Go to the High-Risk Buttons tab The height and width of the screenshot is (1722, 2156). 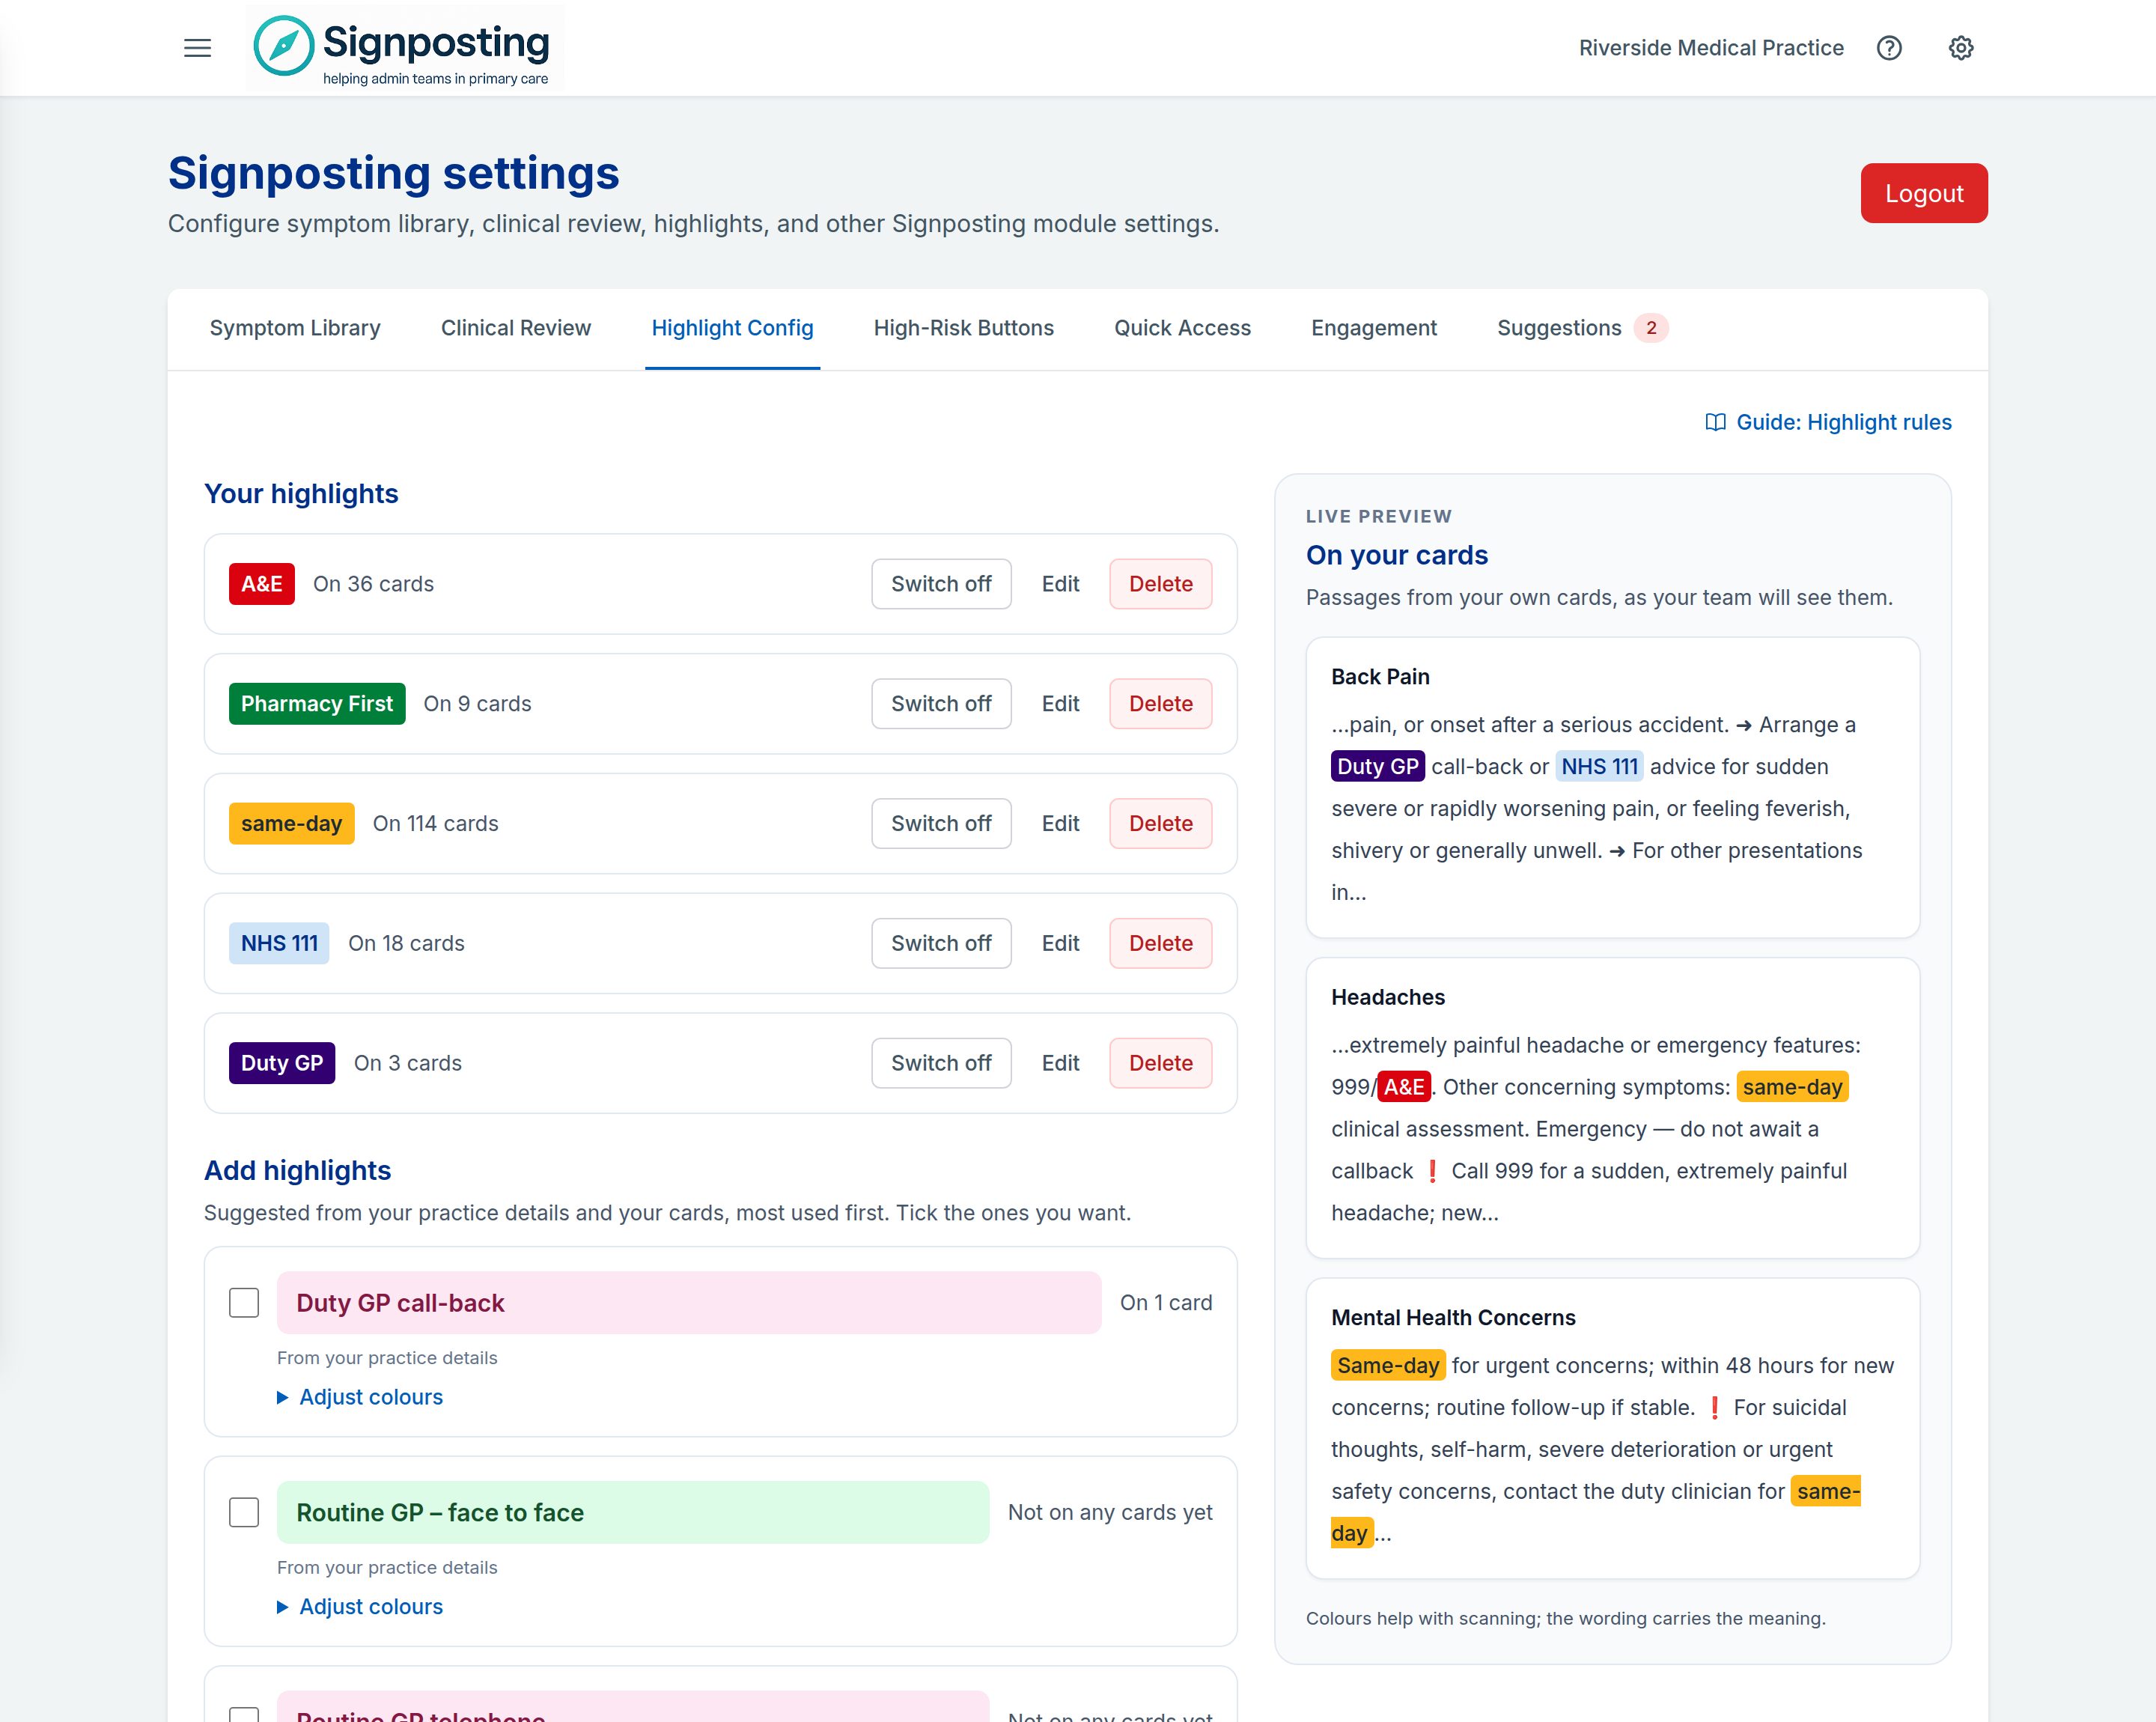[x=964, y=328]
